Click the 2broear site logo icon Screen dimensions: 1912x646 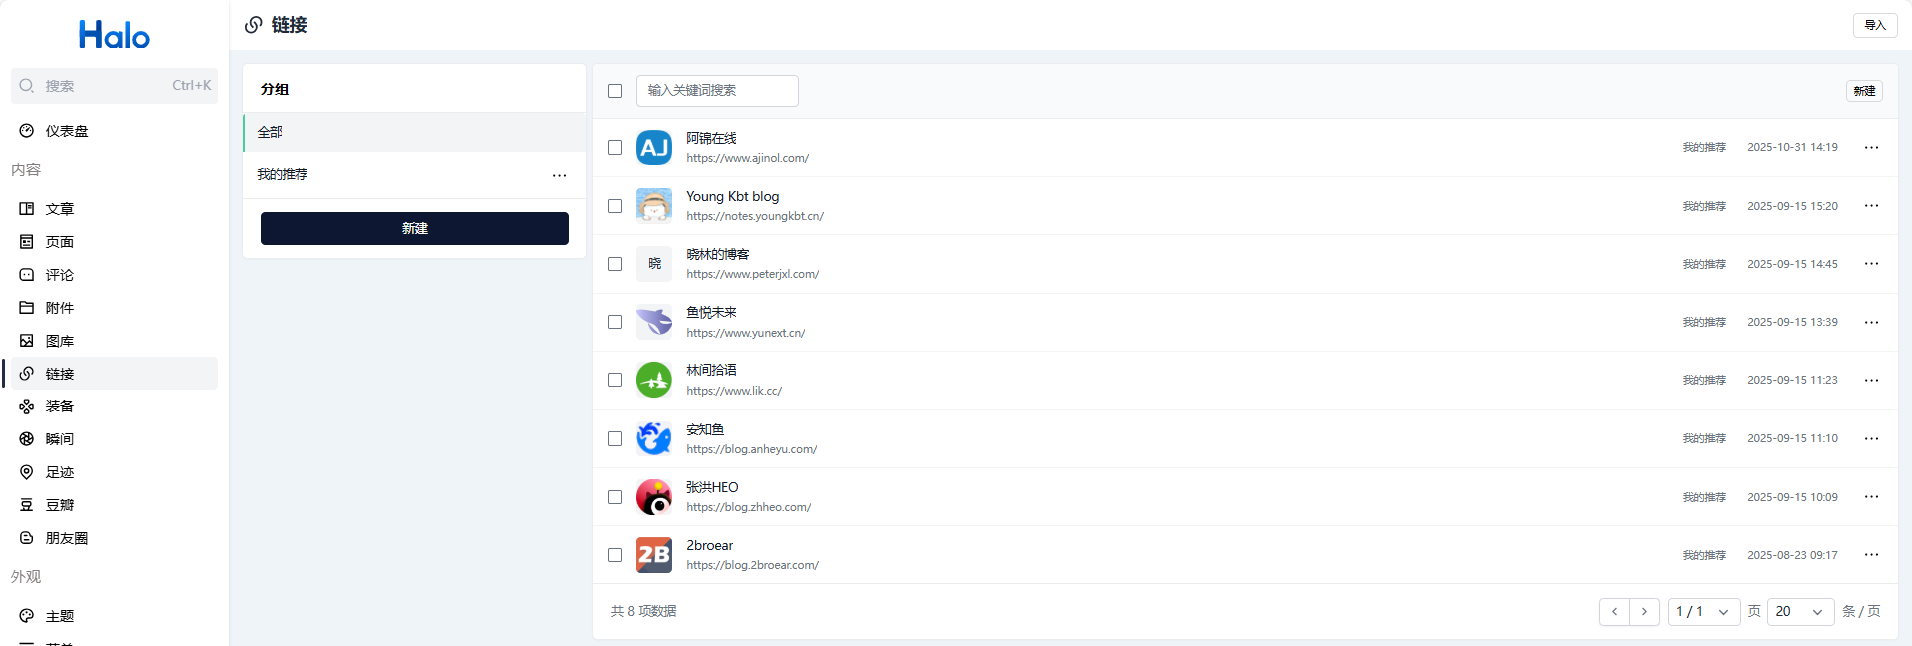(x=654, y=555)
